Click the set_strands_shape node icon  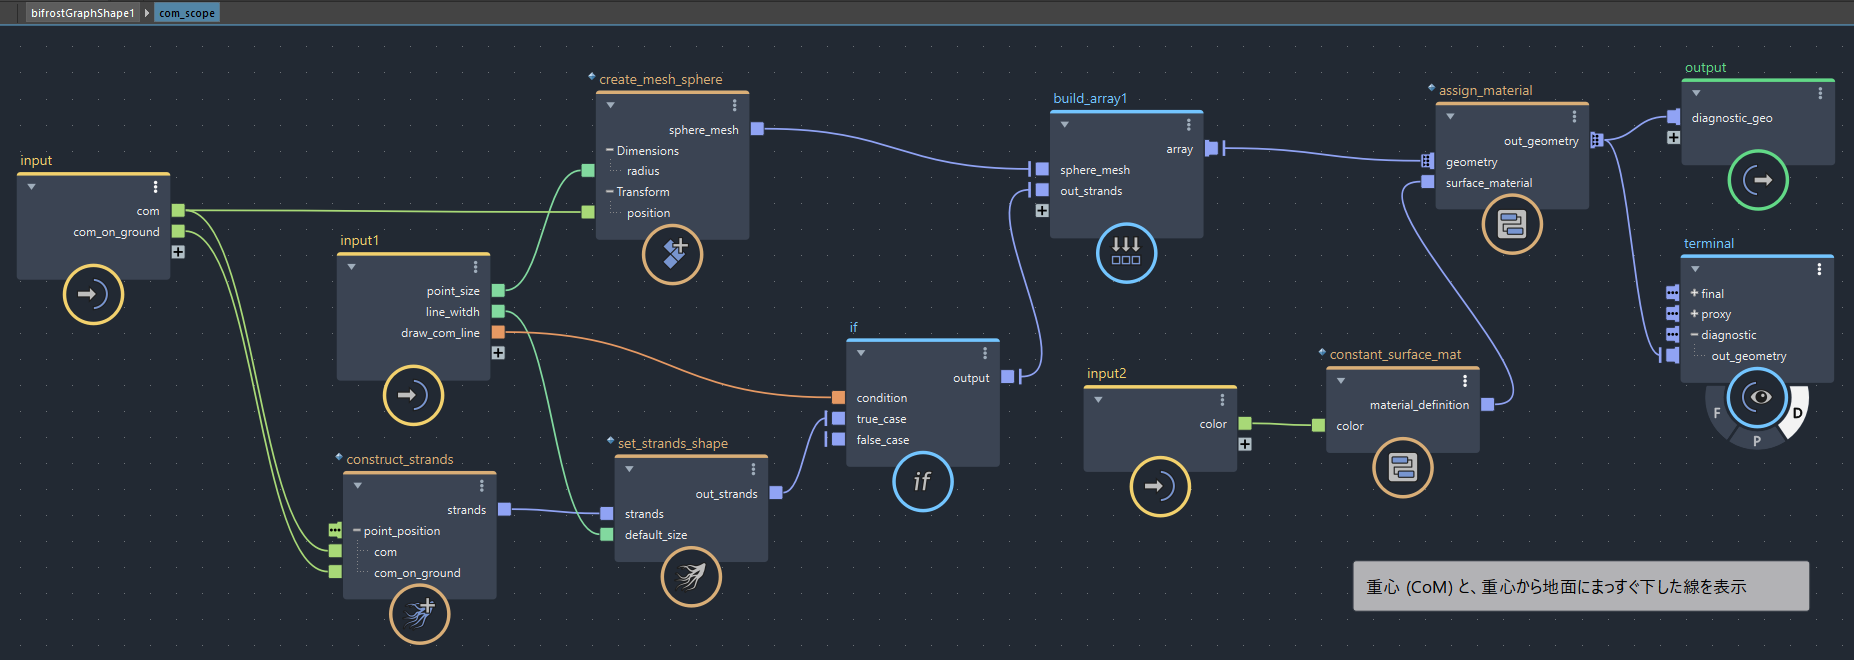pos(691,576)
